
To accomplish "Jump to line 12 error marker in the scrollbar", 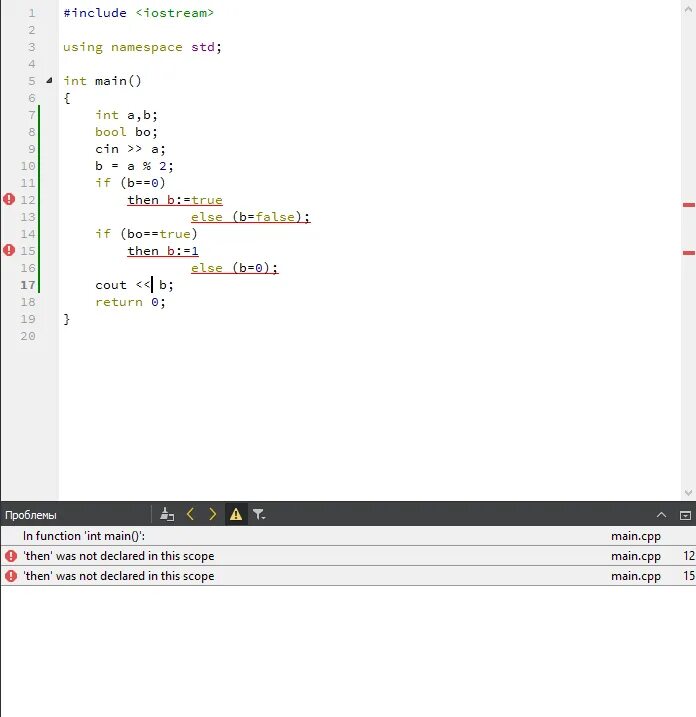I will tap(689, 205).
